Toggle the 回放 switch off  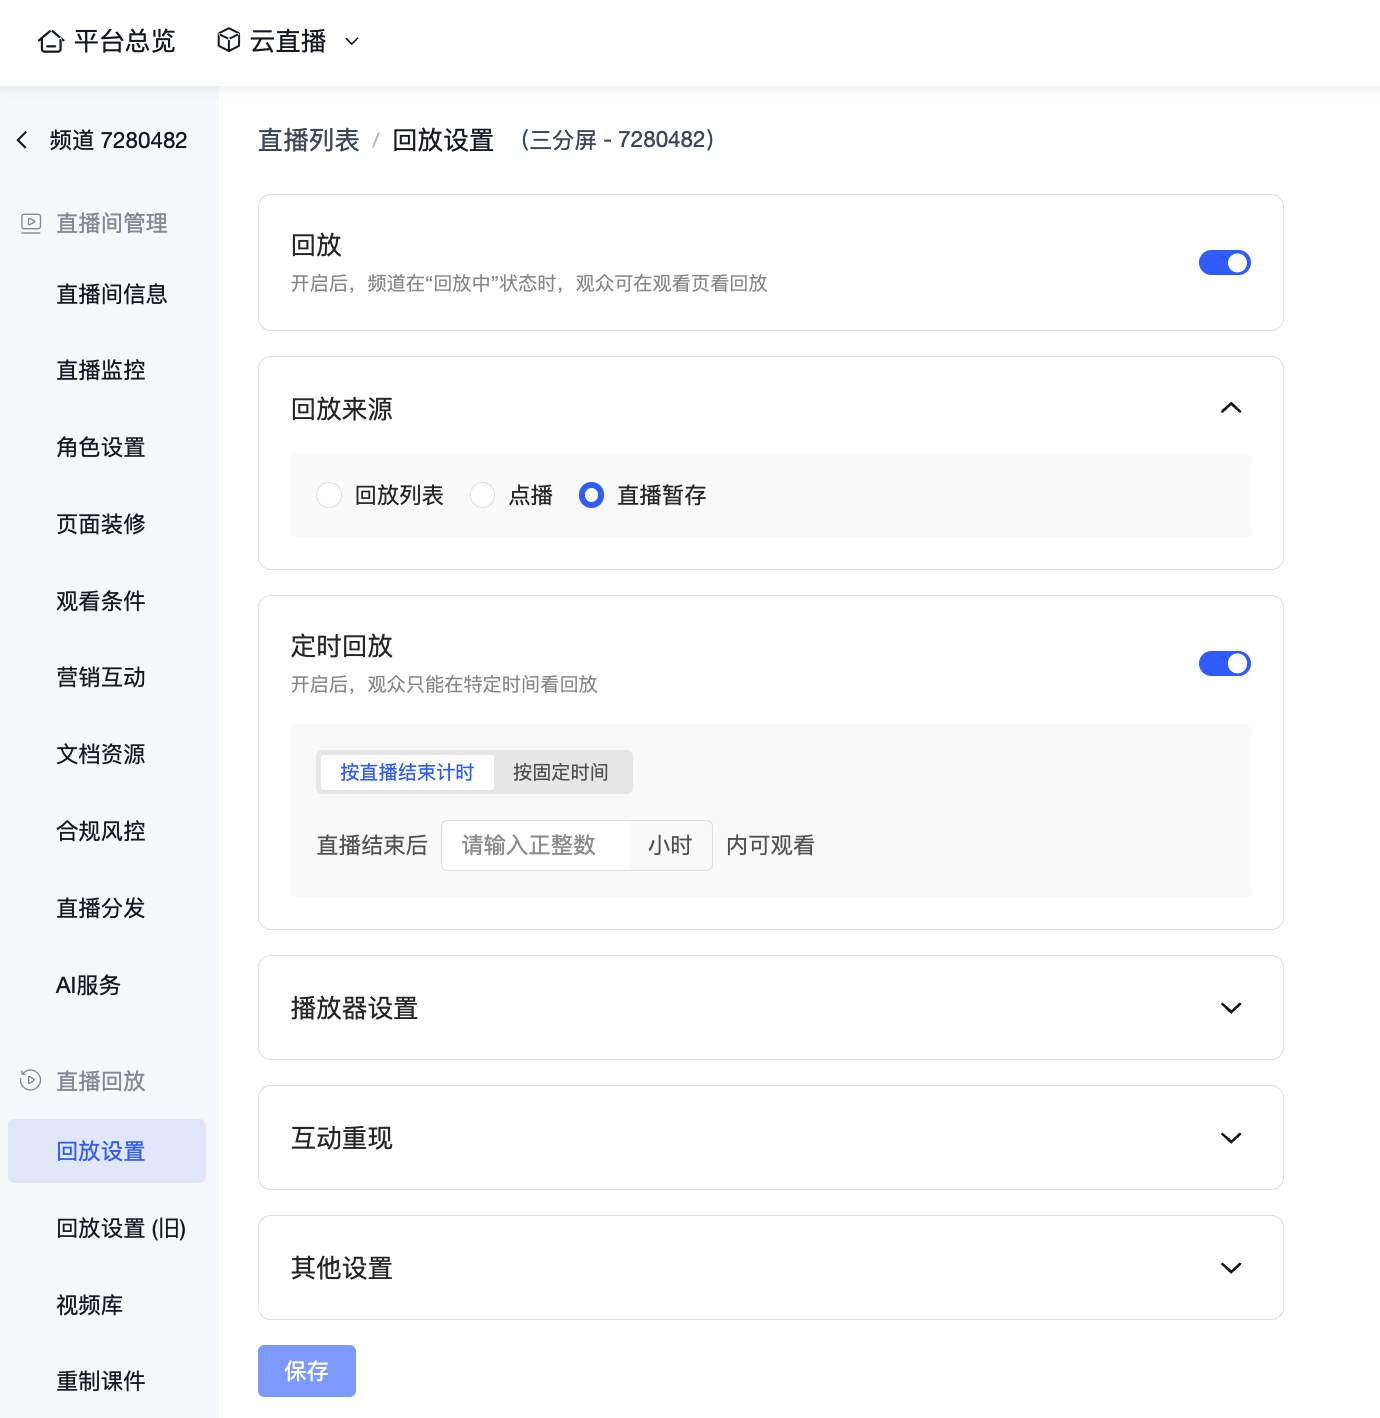coord(1225,262)
